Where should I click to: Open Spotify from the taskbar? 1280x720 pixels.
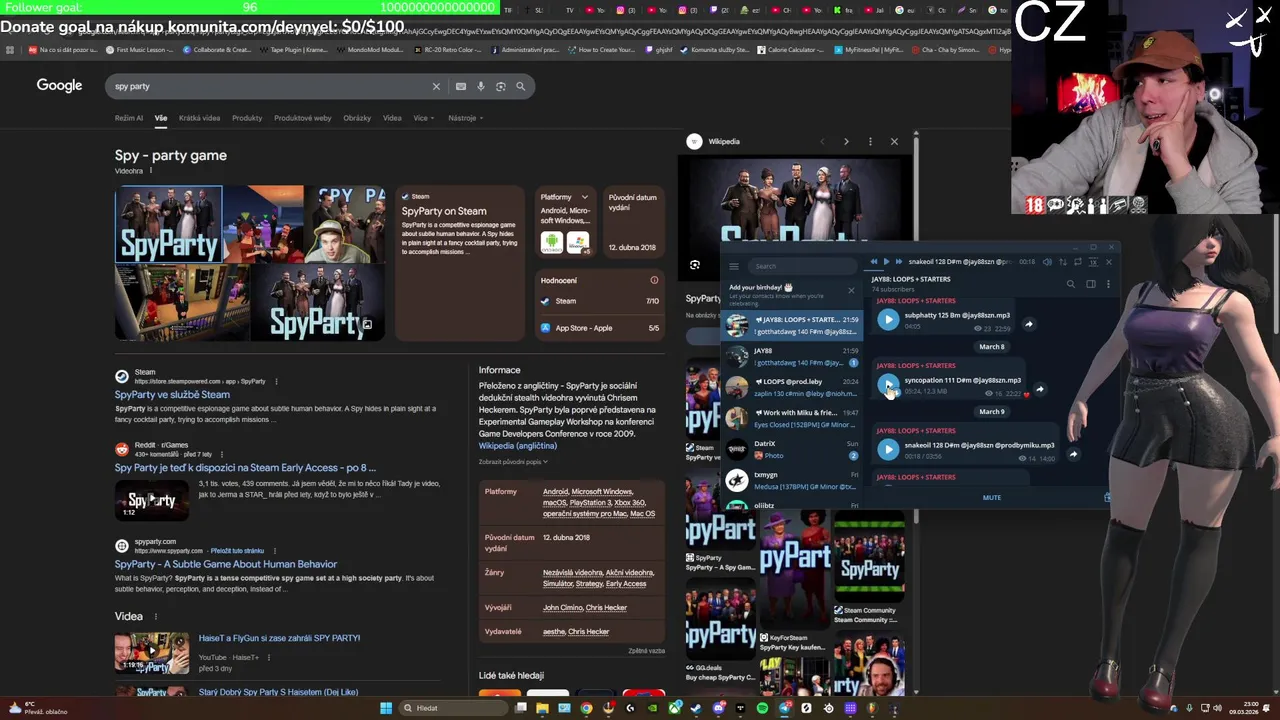[x=763, y=708]
